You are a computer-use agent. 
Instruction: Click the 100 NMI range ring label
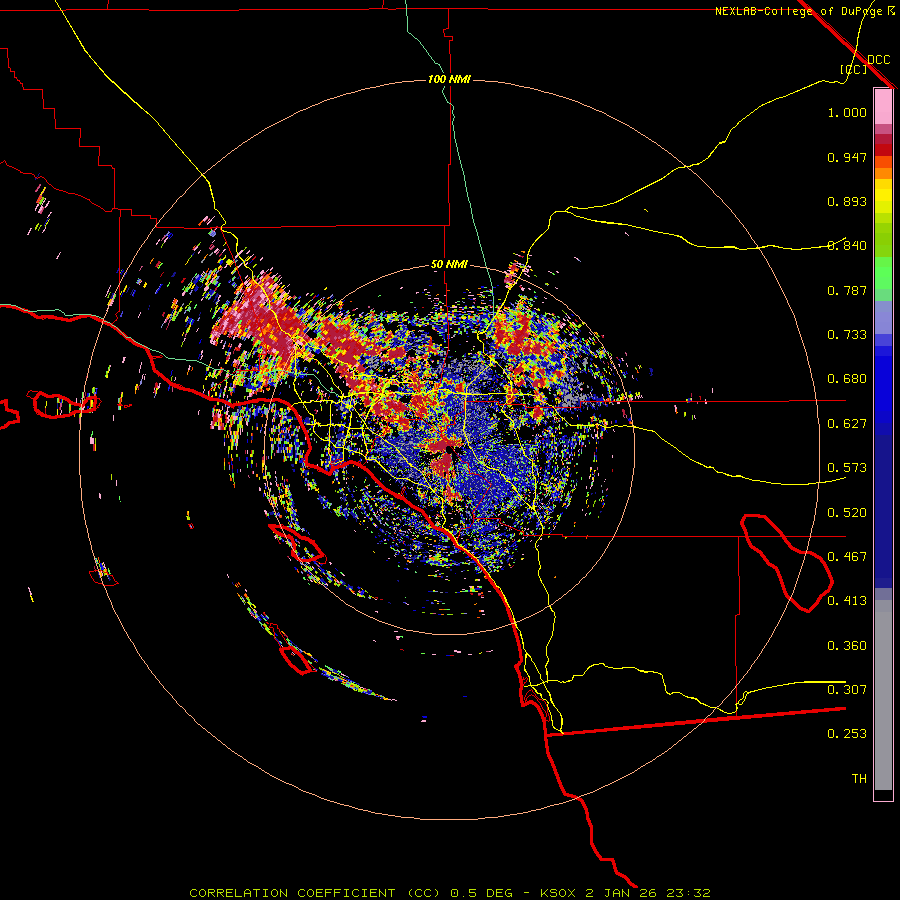click(x=449, y=79)
